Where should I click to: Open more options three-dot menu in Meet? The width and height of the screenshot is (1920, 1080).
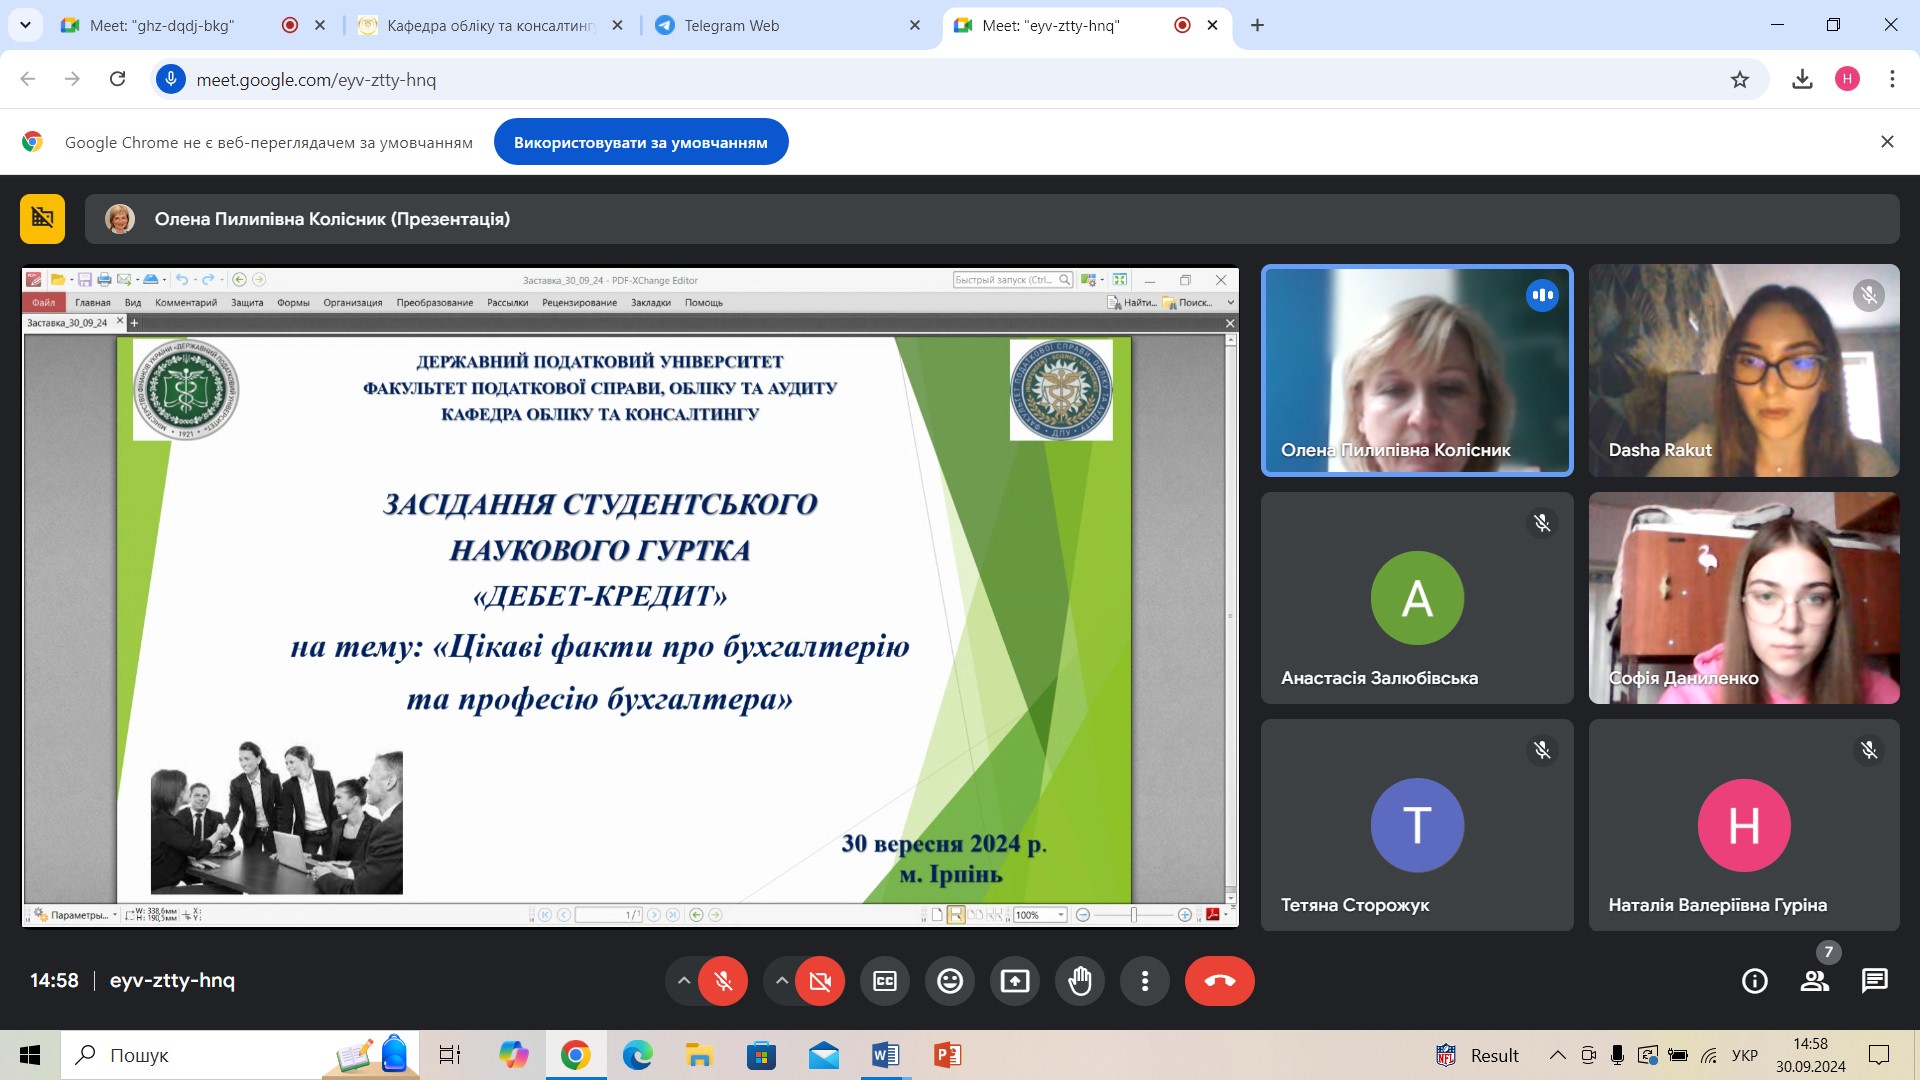tap(1145, 981)
